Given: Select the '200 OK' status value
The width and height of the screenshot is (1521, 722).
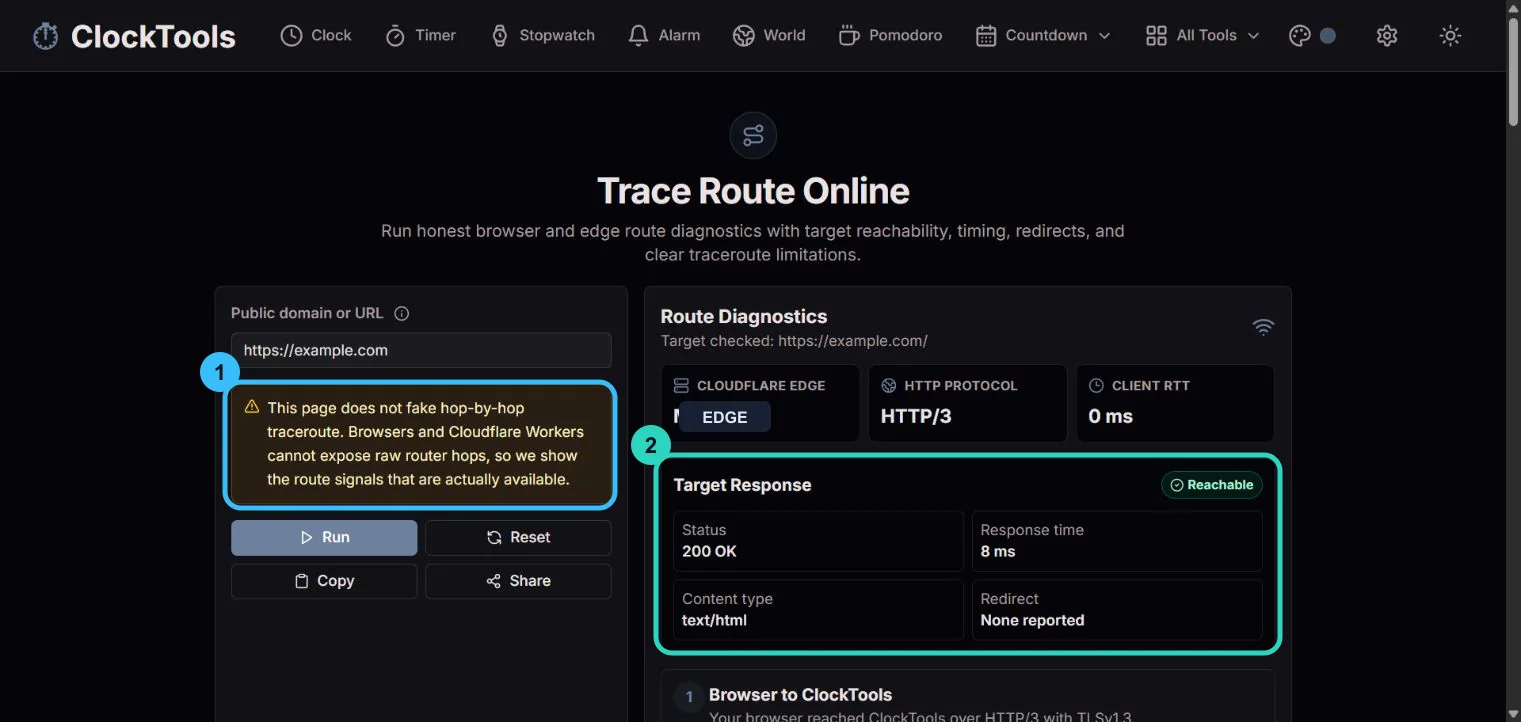Looking at the screenshot, I should click(709, 551).
